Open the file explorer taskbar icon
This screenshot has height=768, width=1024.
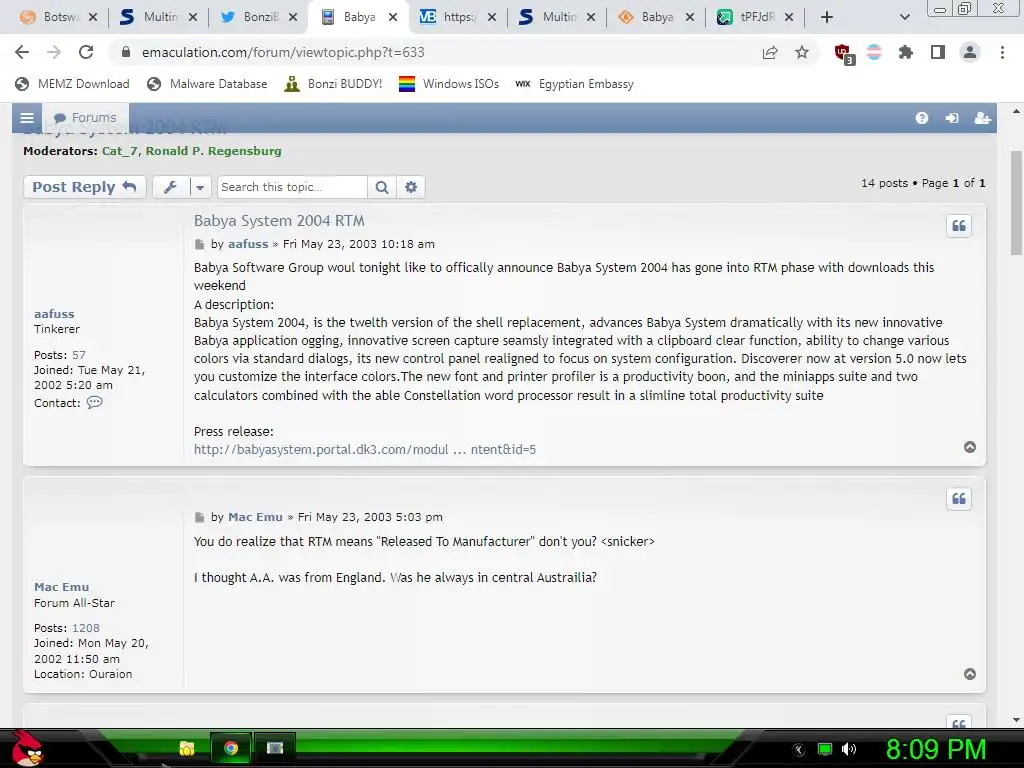click(x=187, y=748)
